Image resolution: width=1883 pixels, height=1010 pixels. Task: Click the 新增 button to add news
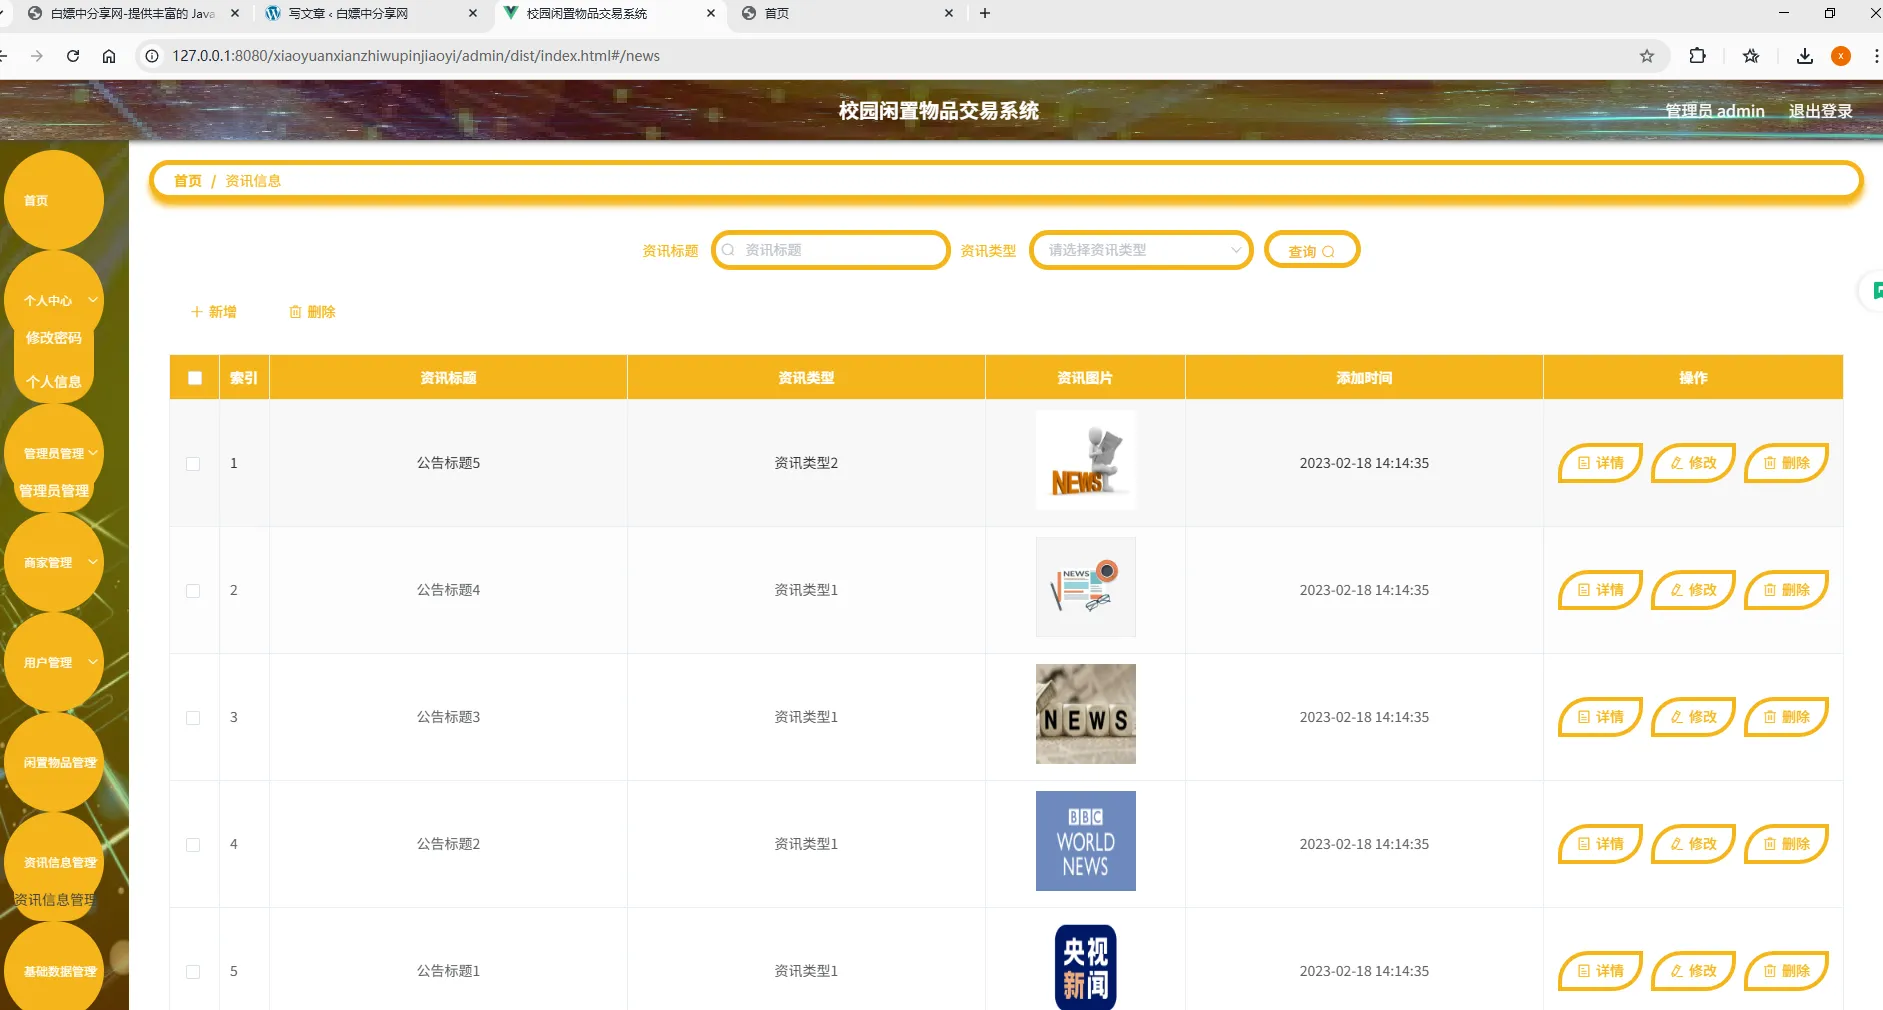click(213, 312)
